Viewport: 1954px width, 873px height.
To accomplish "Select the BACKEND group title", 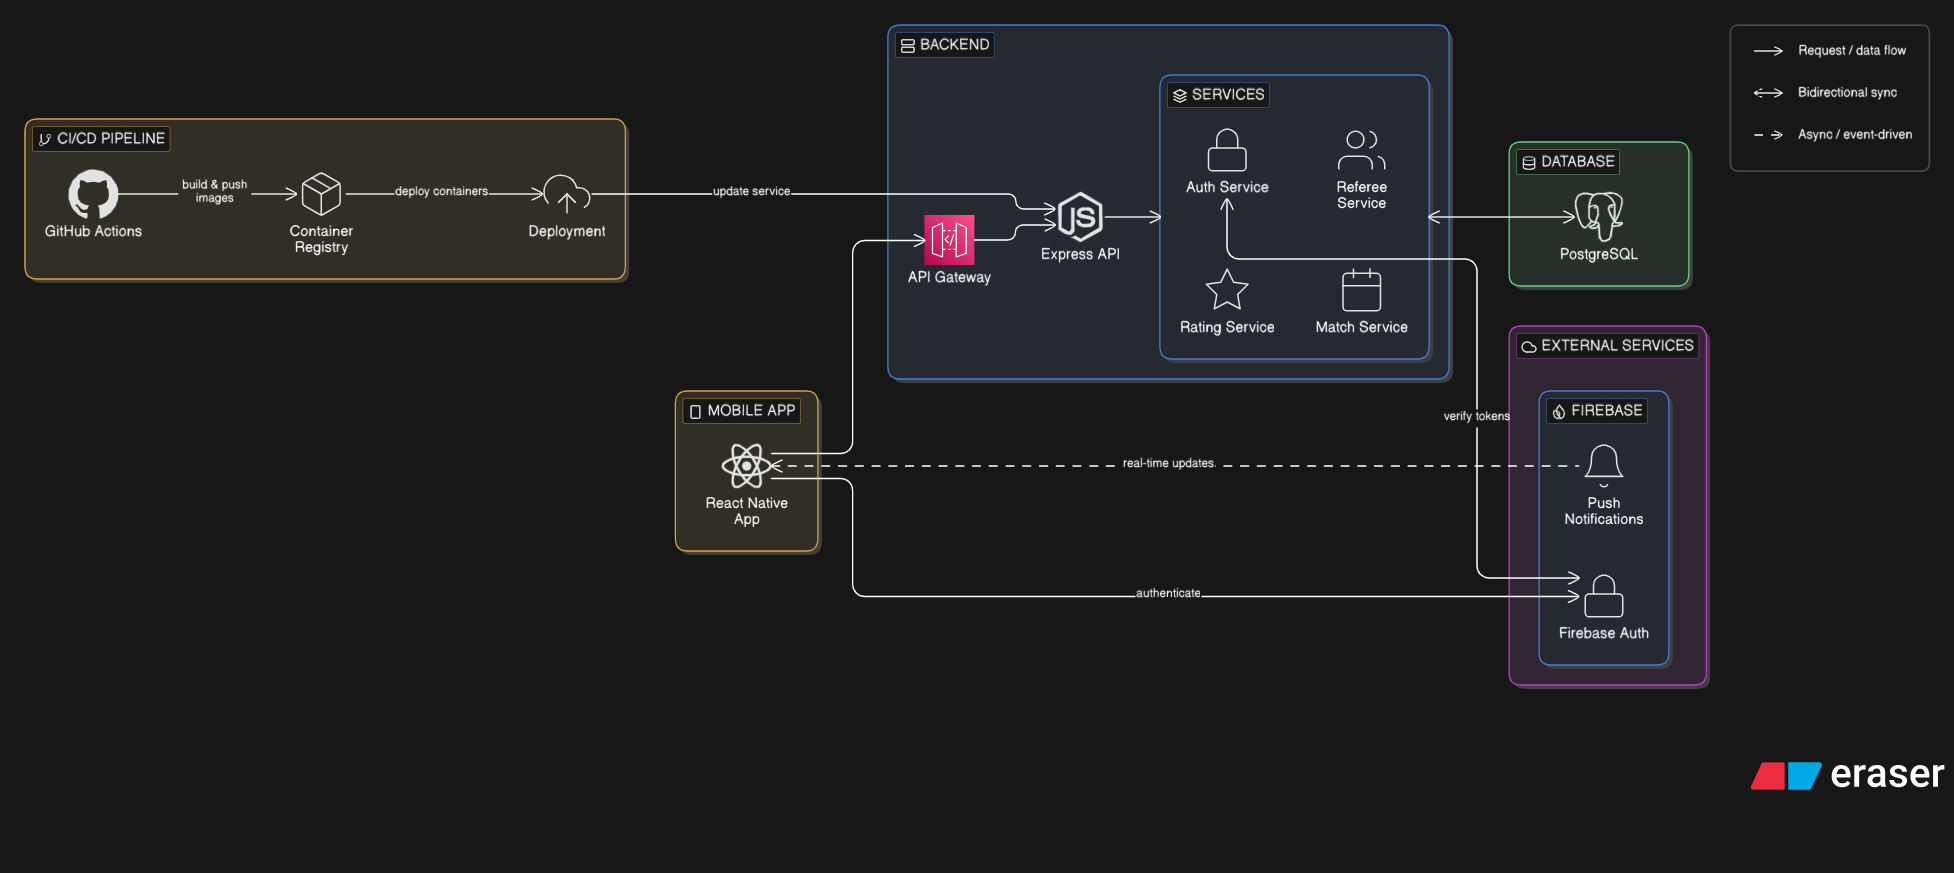I will [x=955, y=45].
